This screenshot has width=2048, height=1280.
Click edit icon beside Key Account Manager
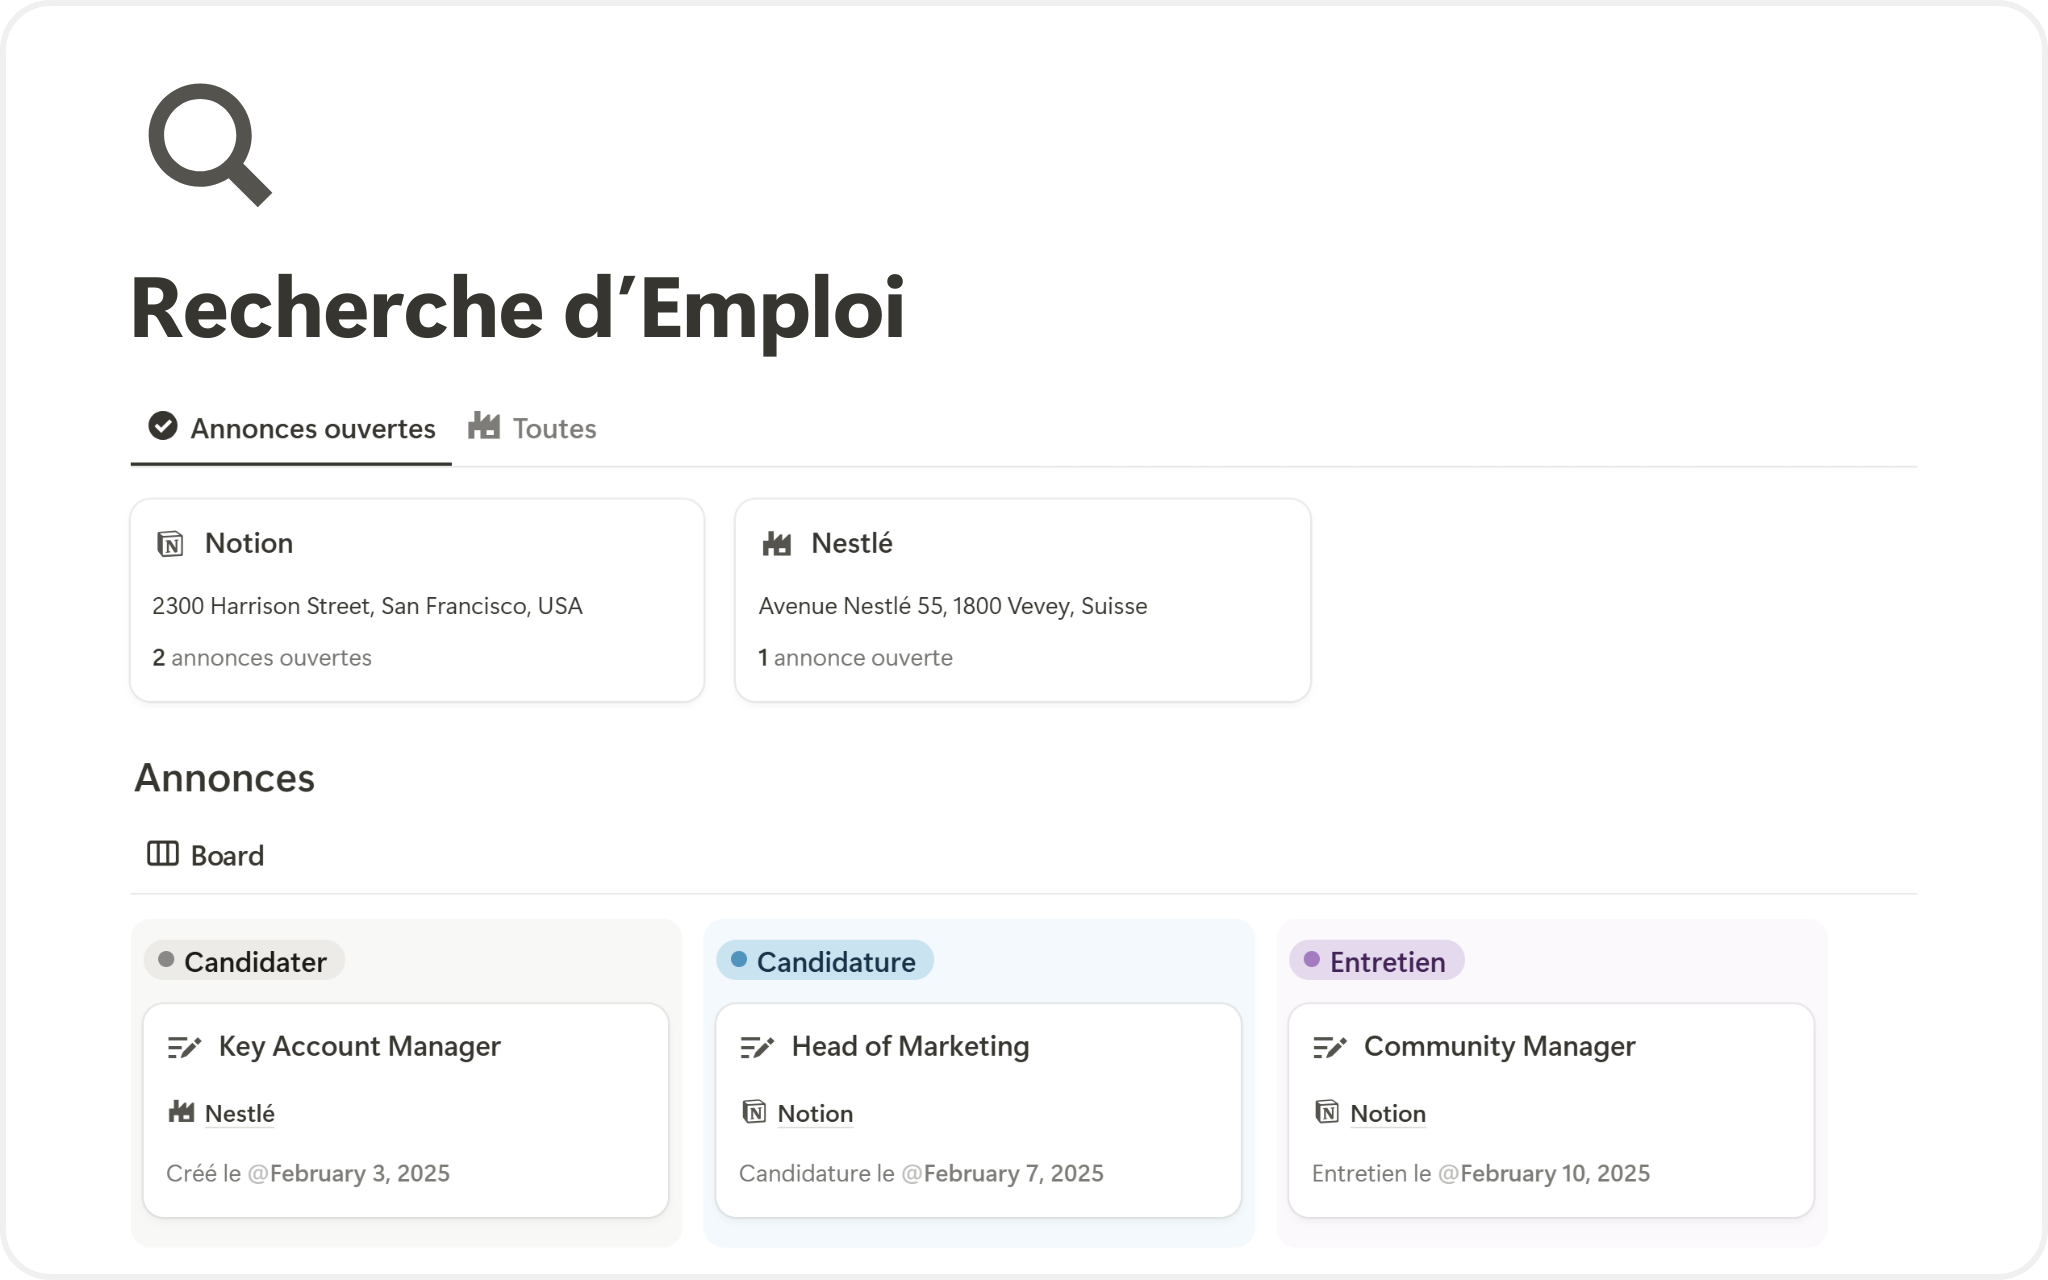pyautogui.click(x=184, y=1047)
